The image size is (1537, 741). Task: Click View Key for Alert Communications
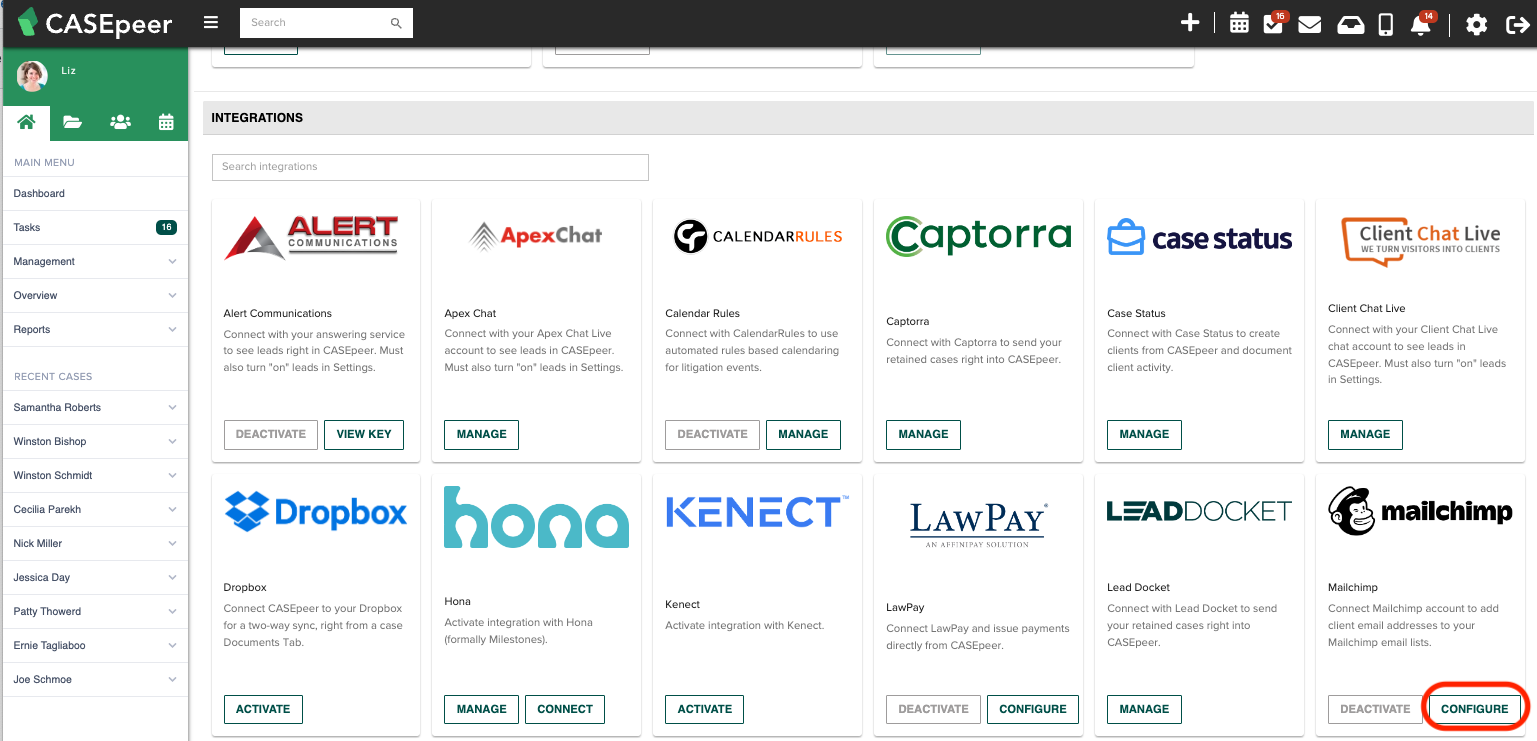click(x=364, y=435)
